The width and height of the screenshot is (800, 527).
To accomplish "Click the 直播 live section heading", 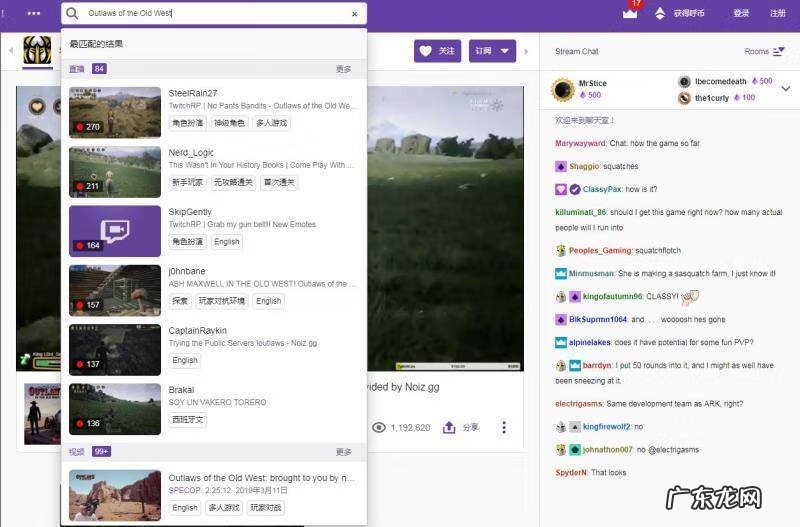I will [77, 69].
